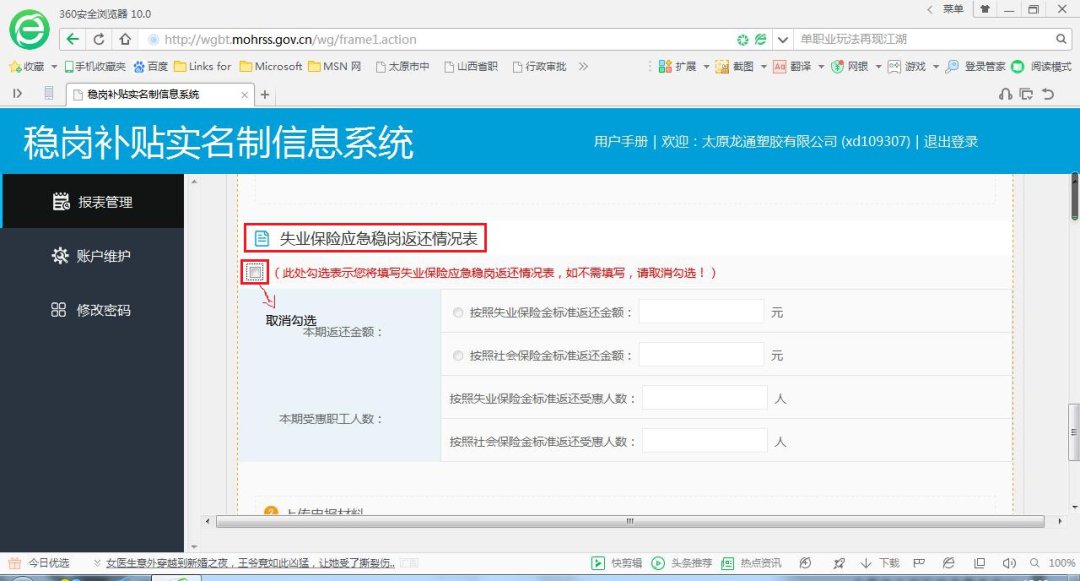Click the 退出登录 link
Image resolution: width=1080 pixels, height=581 pixels.
[950, 142]
